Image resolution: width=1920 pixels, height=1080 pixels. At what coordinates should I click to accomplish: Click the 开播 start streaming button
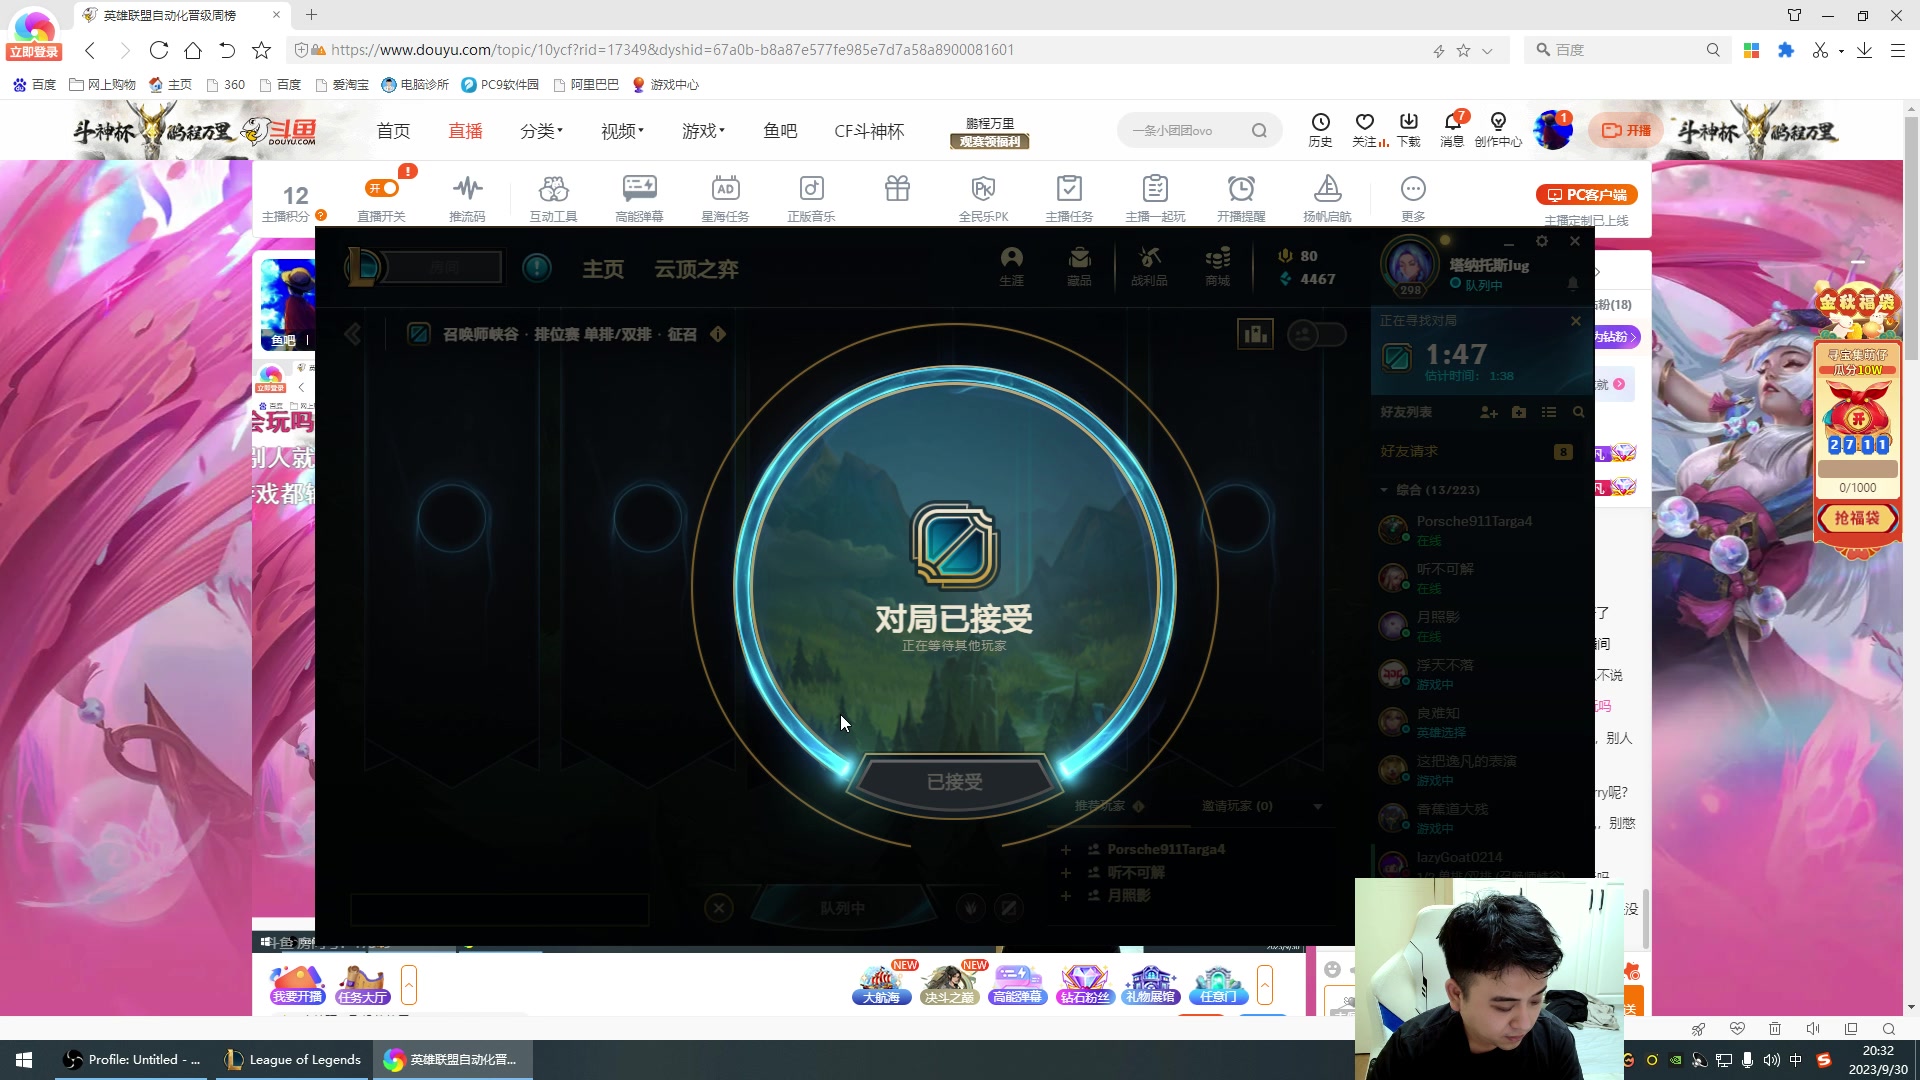pos(1626,130)
